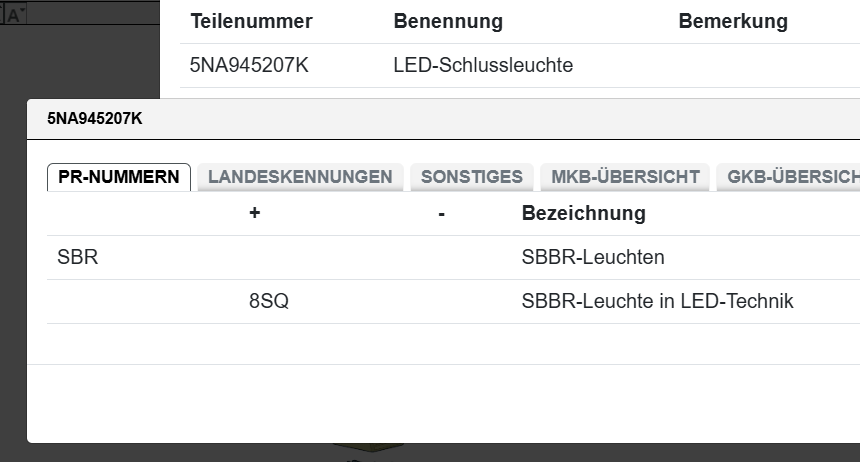Click the minus column header
Image resolution: width=860 pixels, height=462 pixels.
point(441,213)
